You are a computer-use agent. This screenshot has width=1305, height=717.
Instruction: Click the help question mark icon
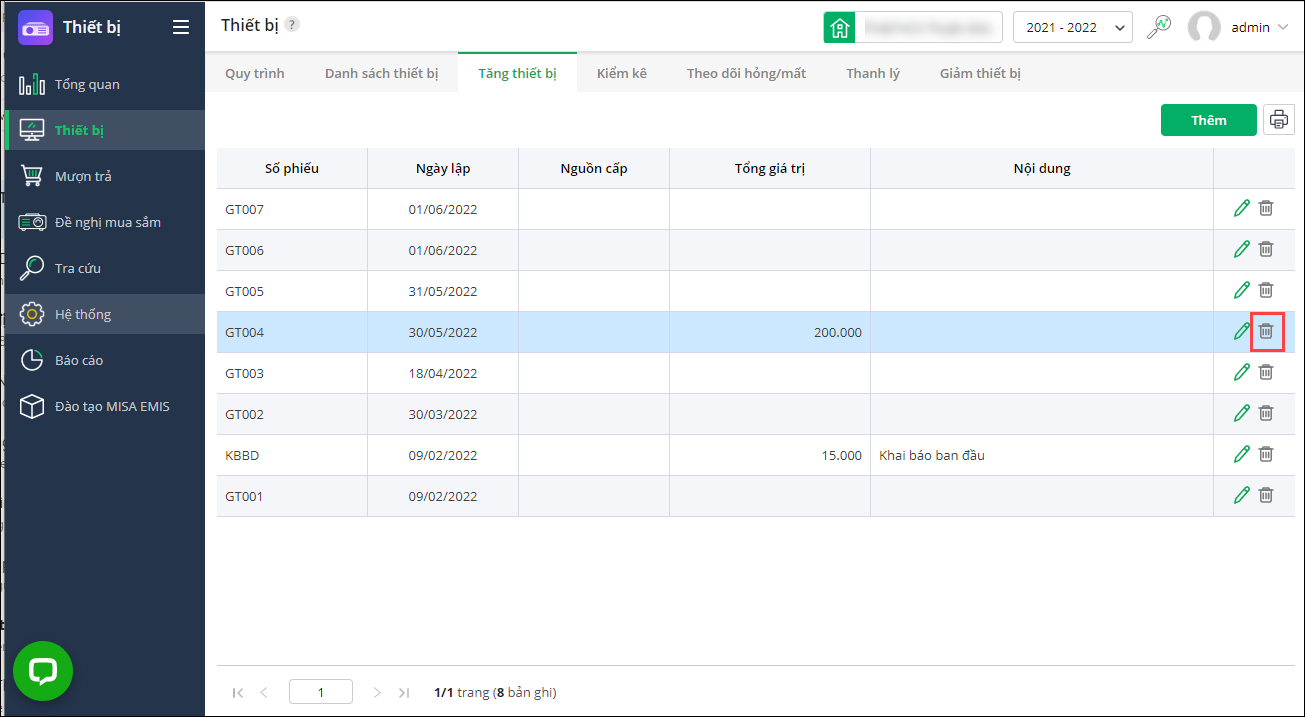coord(292,25)
